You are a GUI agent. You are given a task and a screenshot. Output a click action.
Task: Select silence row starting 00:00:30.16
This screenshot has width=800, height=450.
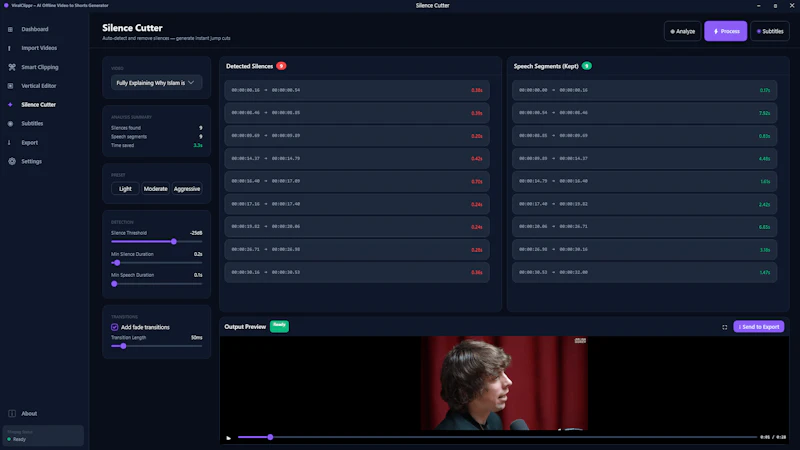(x=357, y=272)
